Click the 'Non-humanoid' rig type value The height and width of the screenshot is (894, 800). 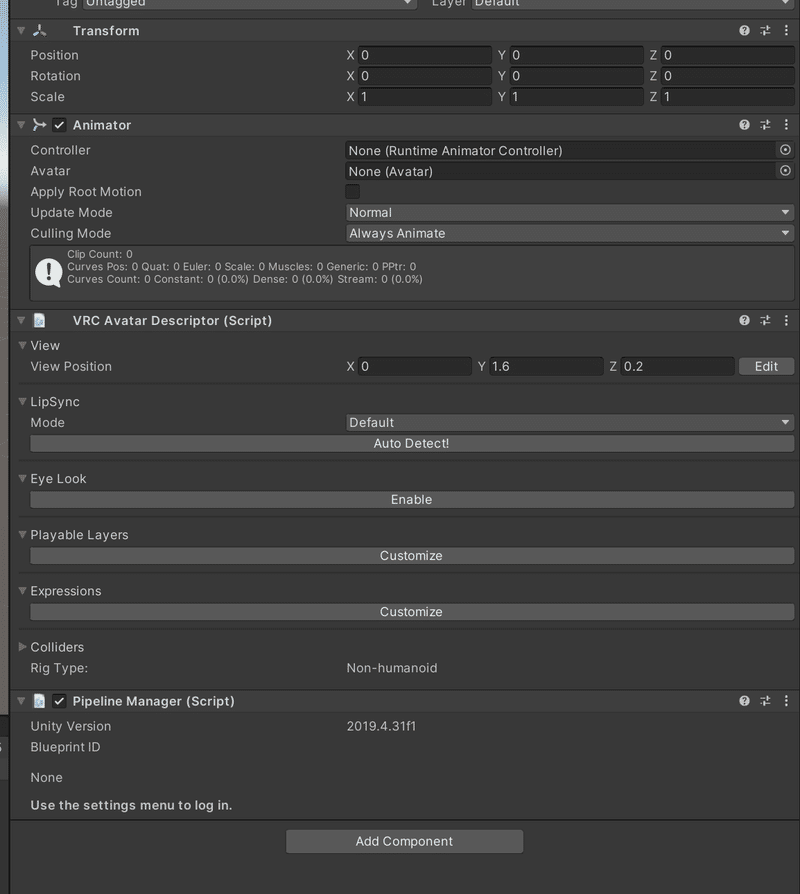(392, 668)
